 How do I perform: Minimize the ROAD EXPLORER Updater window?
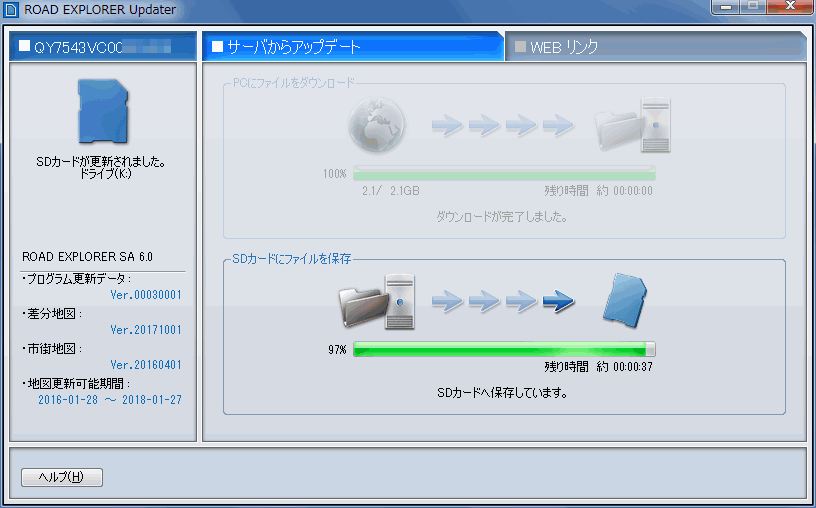coord(725,7)
